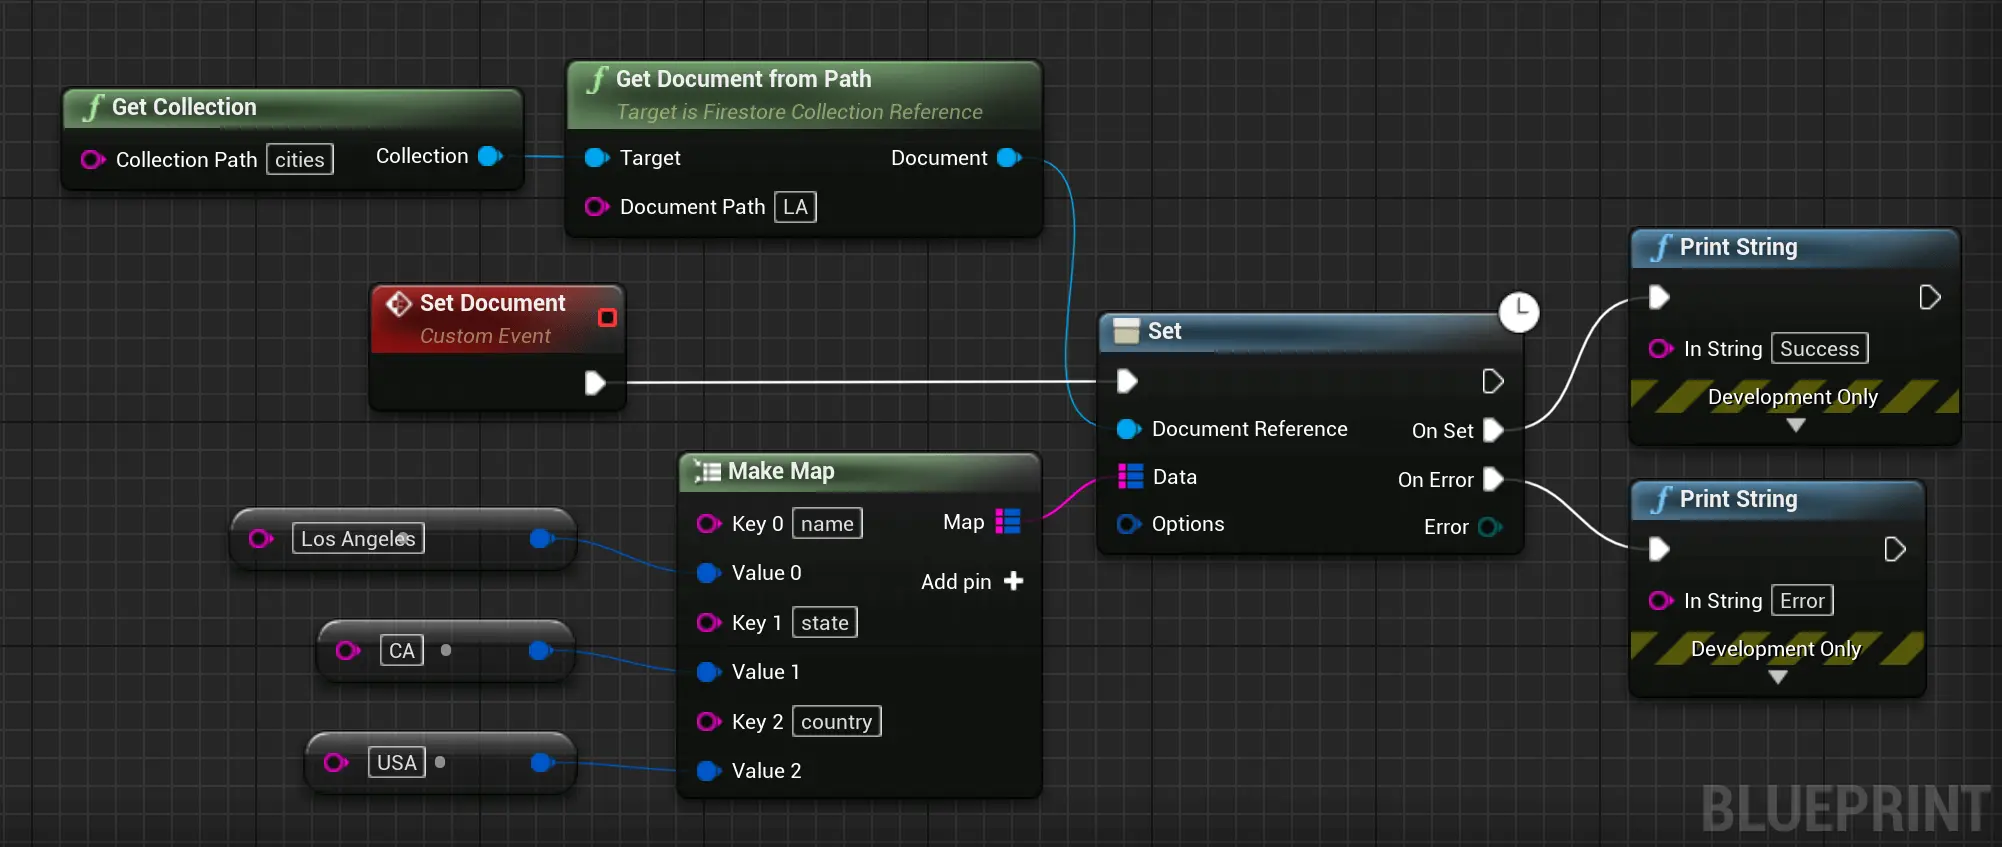Click the Options input pin on Set
The image size is (2002, 847).
pyautogui.click(x=1129, y=524)
